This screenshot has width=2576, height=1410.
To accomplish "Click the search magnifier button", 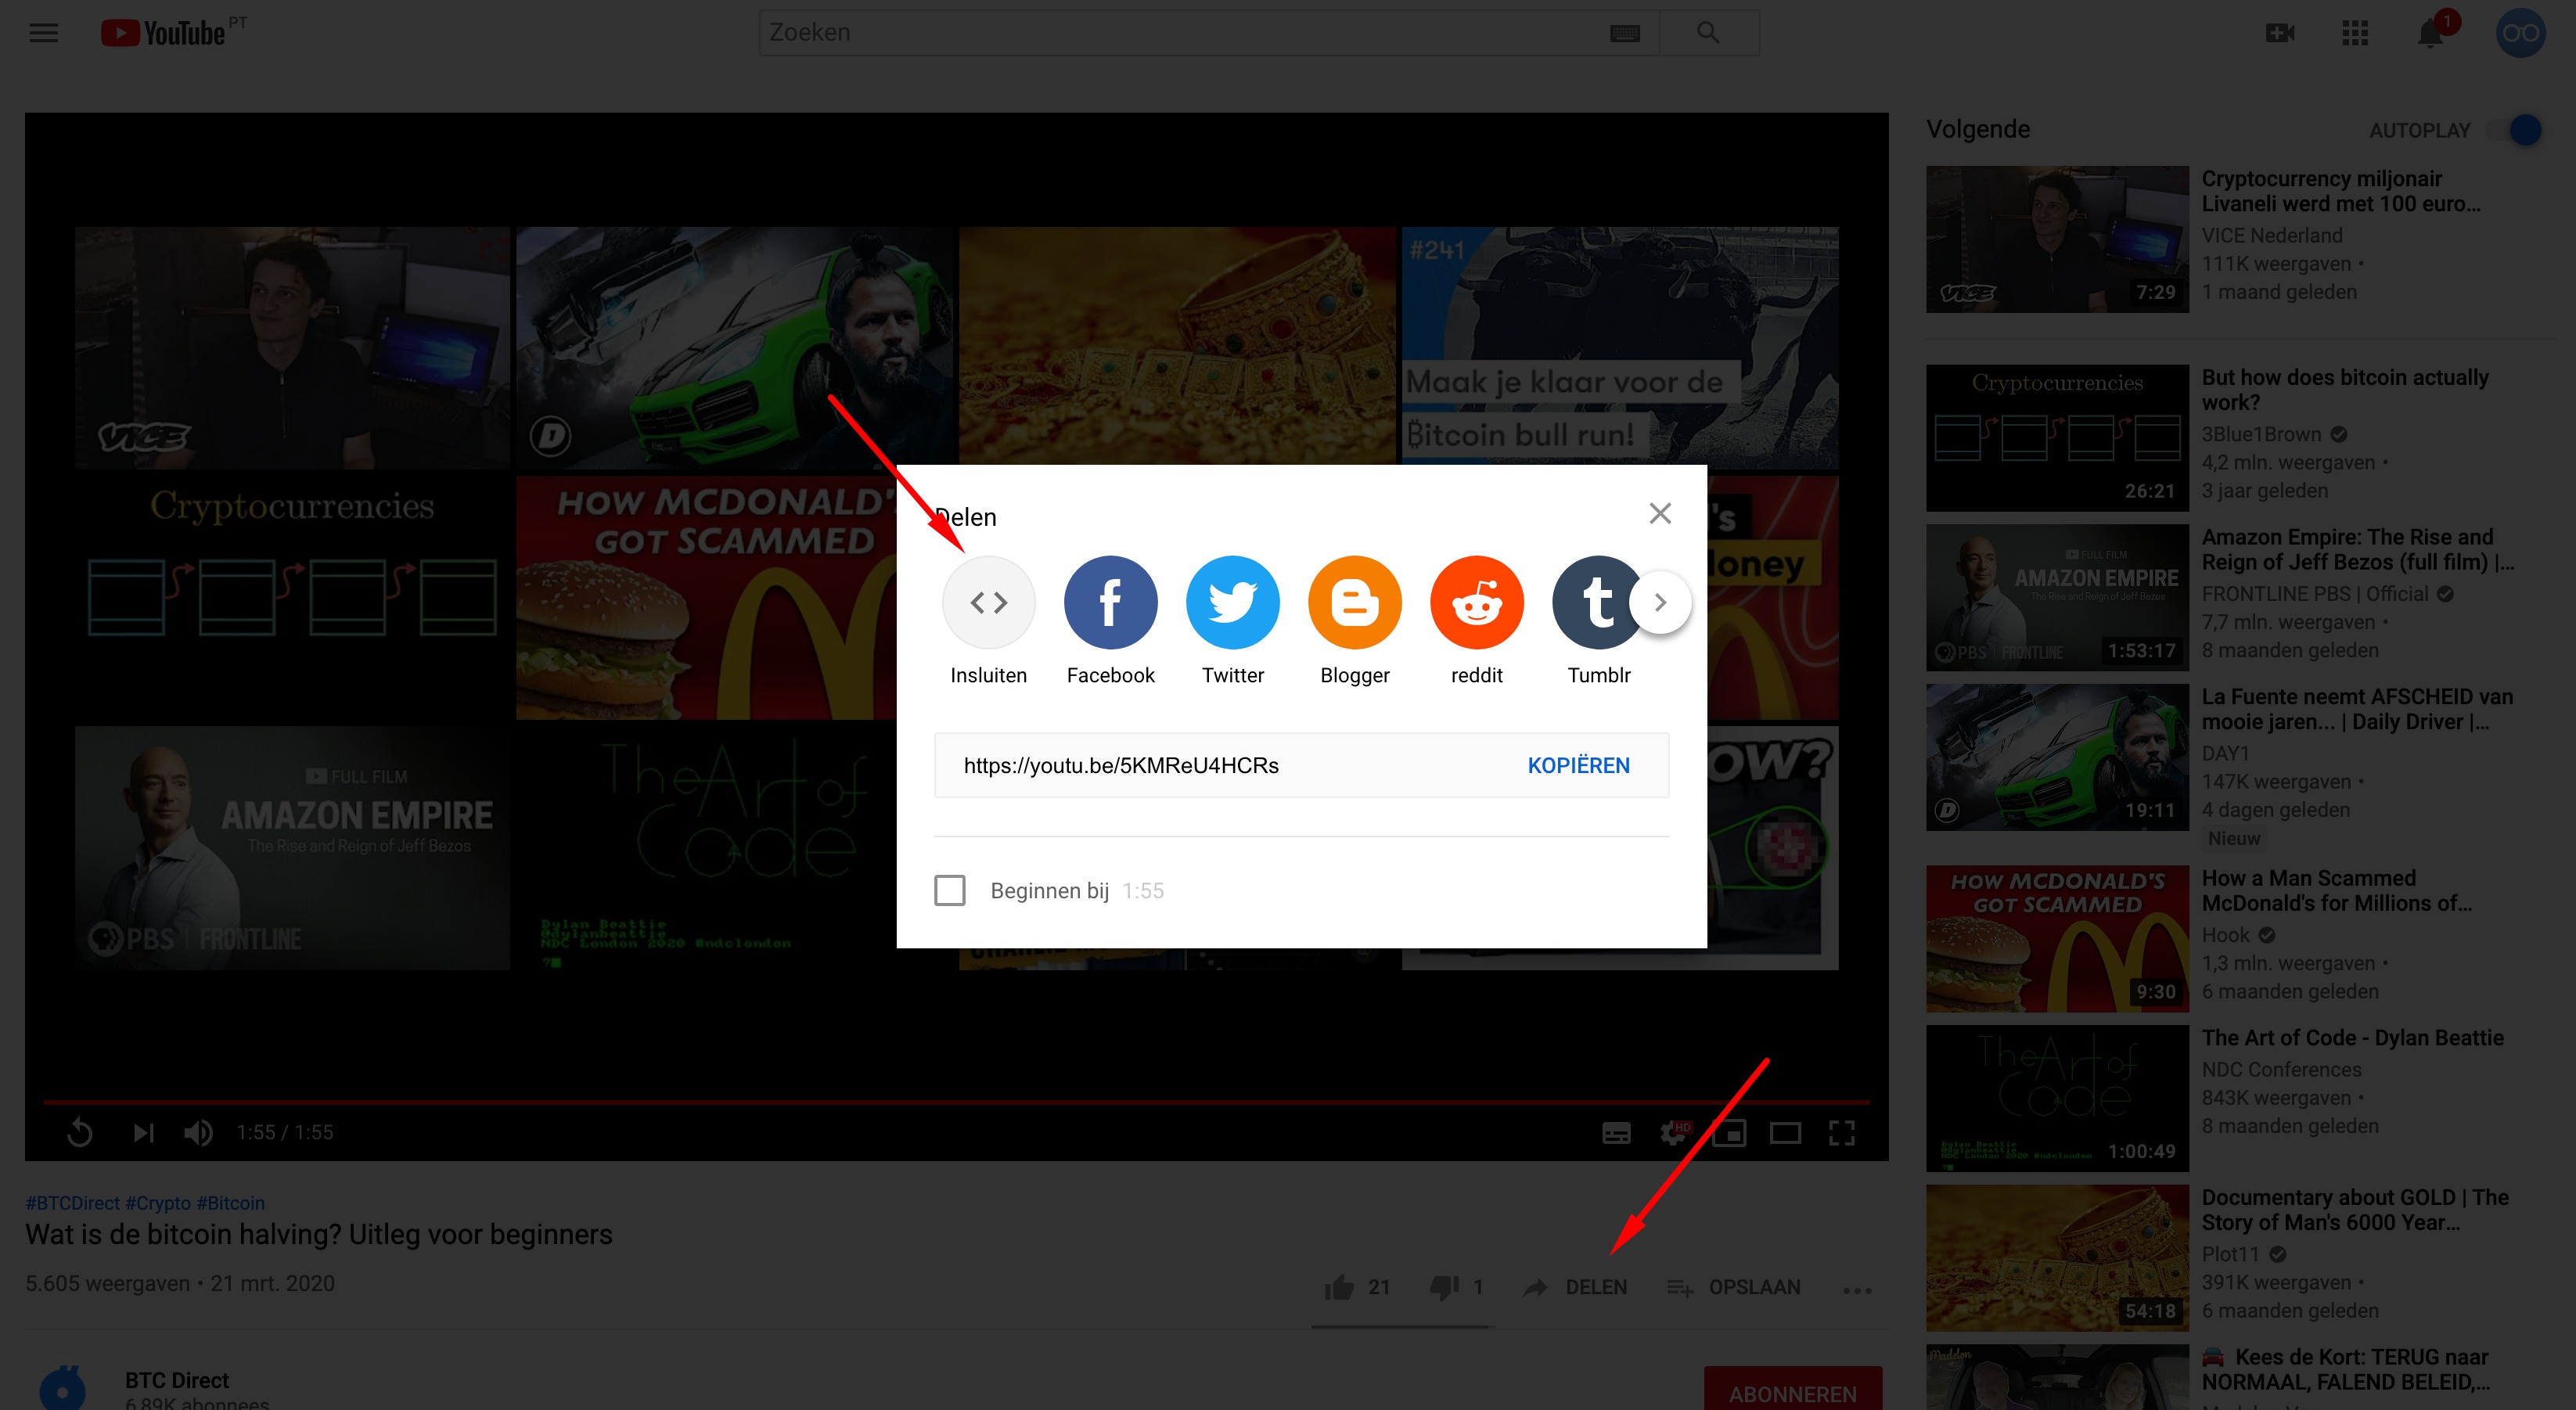I will coord(1708,33).
